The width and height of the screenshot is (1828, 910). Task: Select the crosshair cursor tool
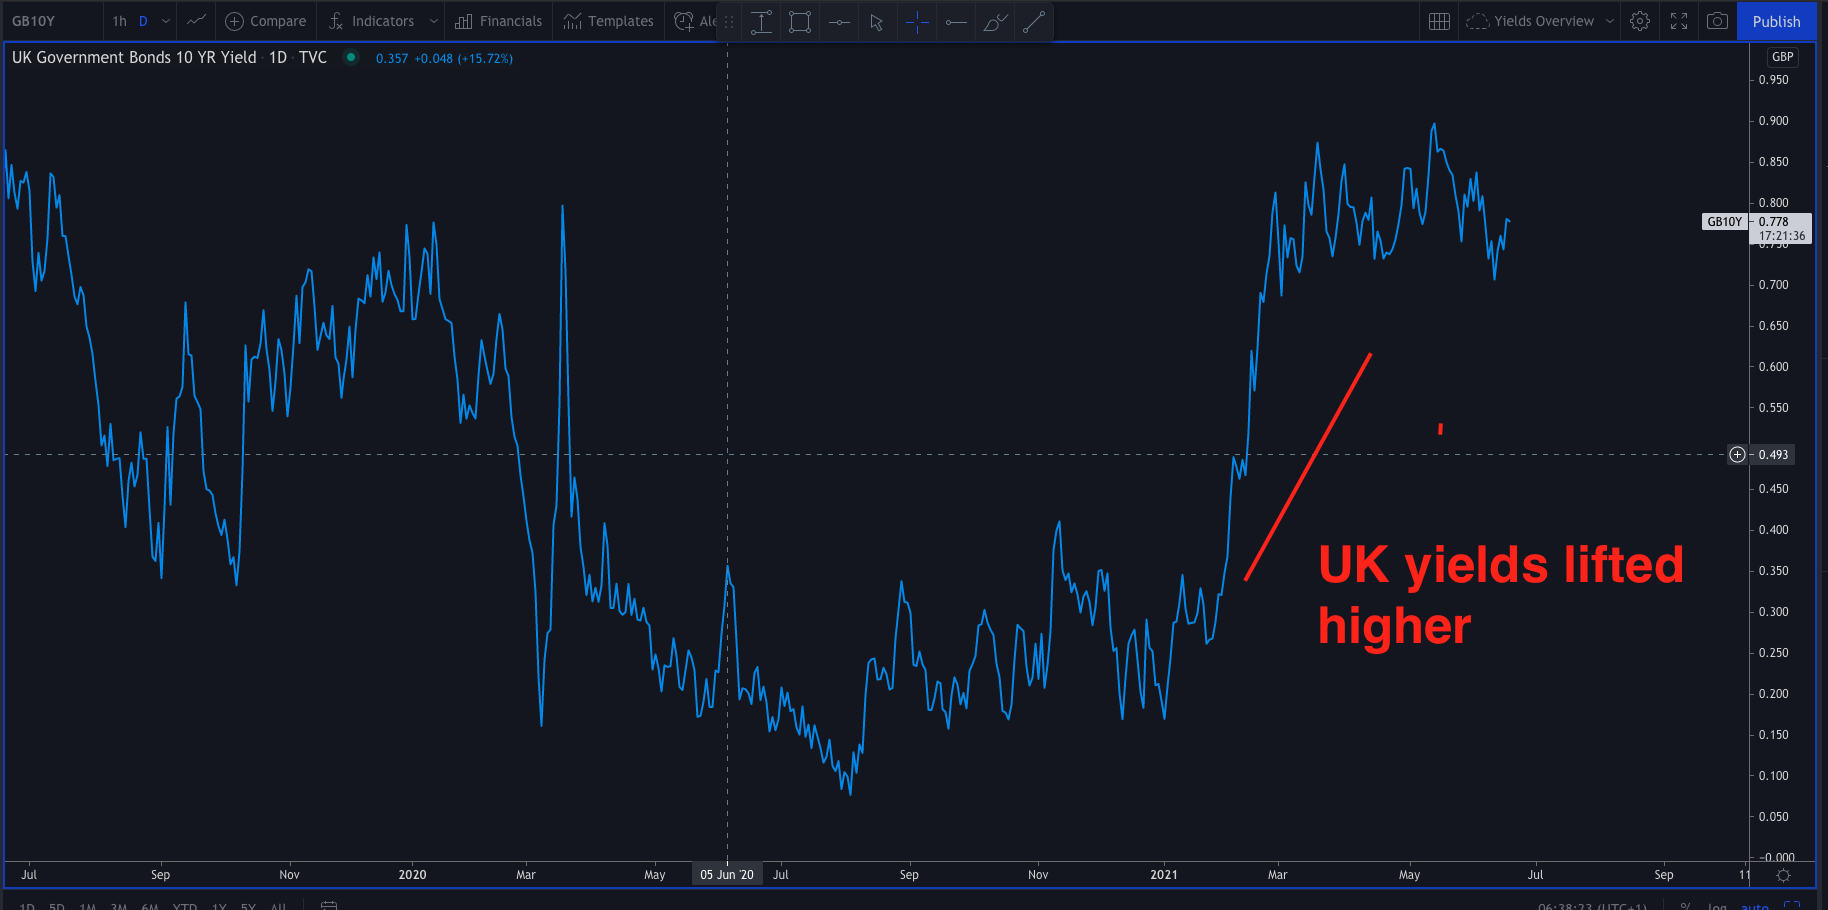(917, 21)
